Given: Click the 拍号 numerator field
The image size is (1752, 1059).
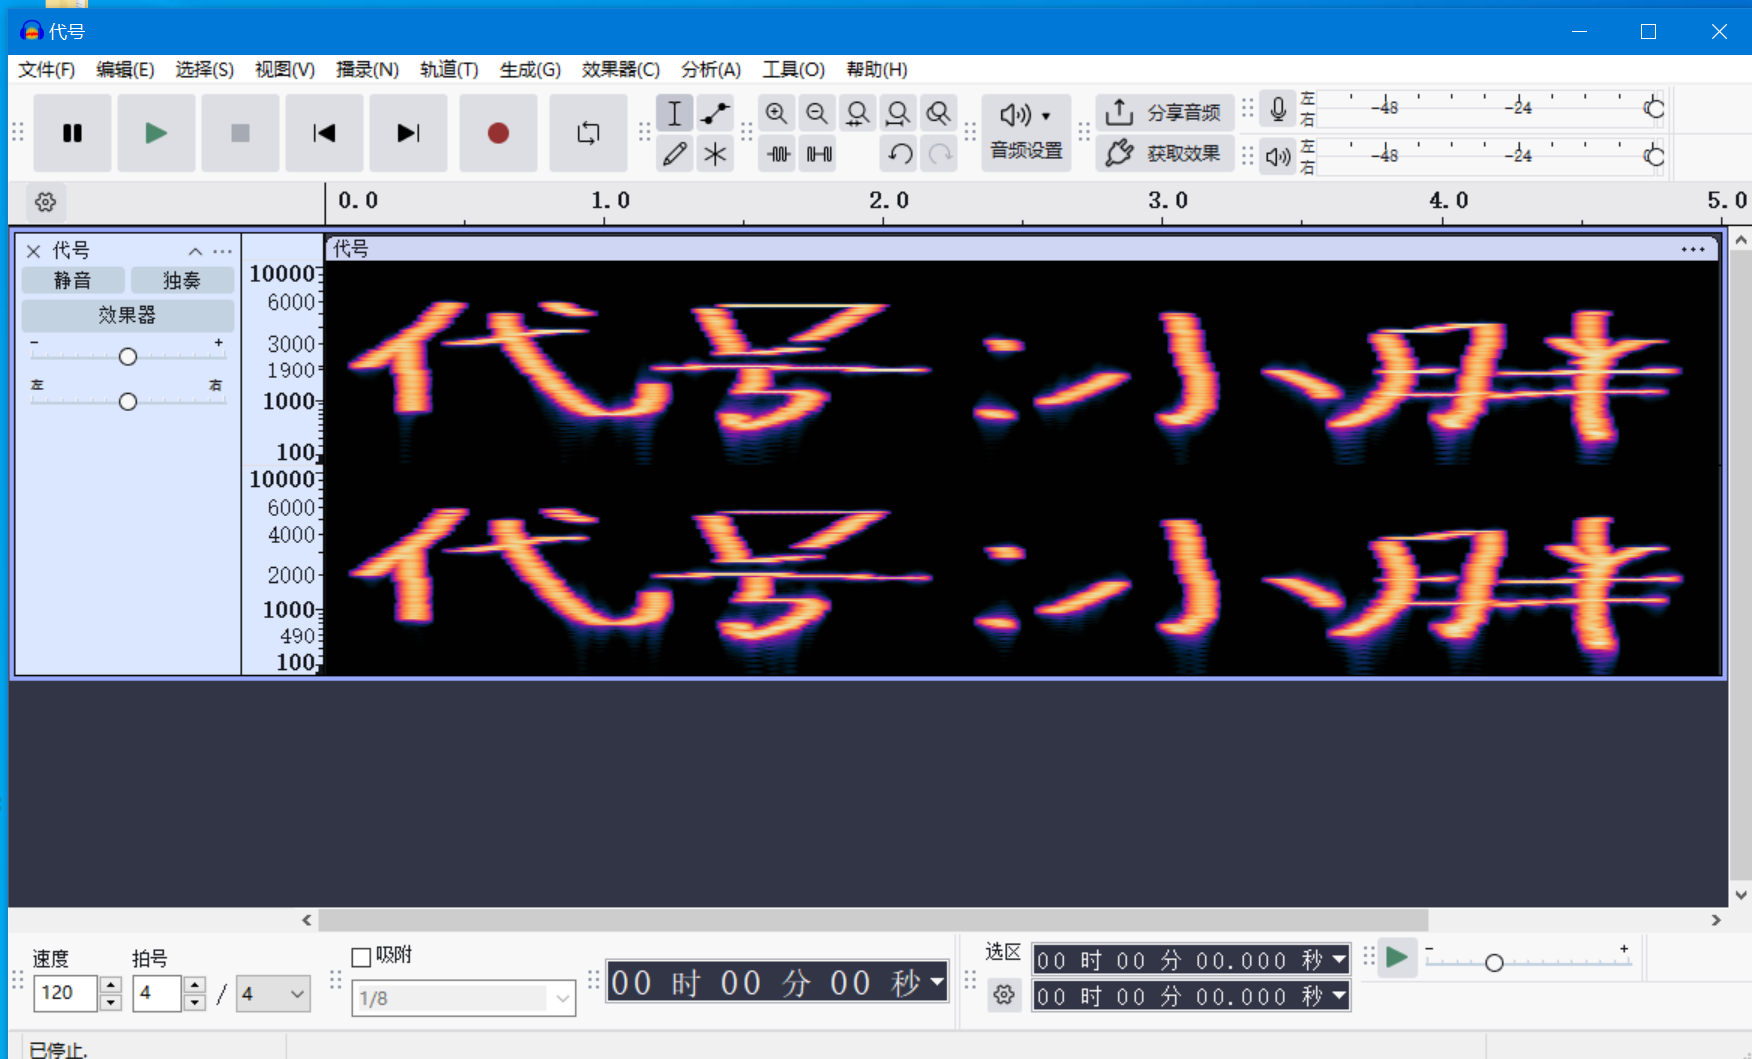Looking at the screenshot, I should pyautogui.click(x=157, y=993).
